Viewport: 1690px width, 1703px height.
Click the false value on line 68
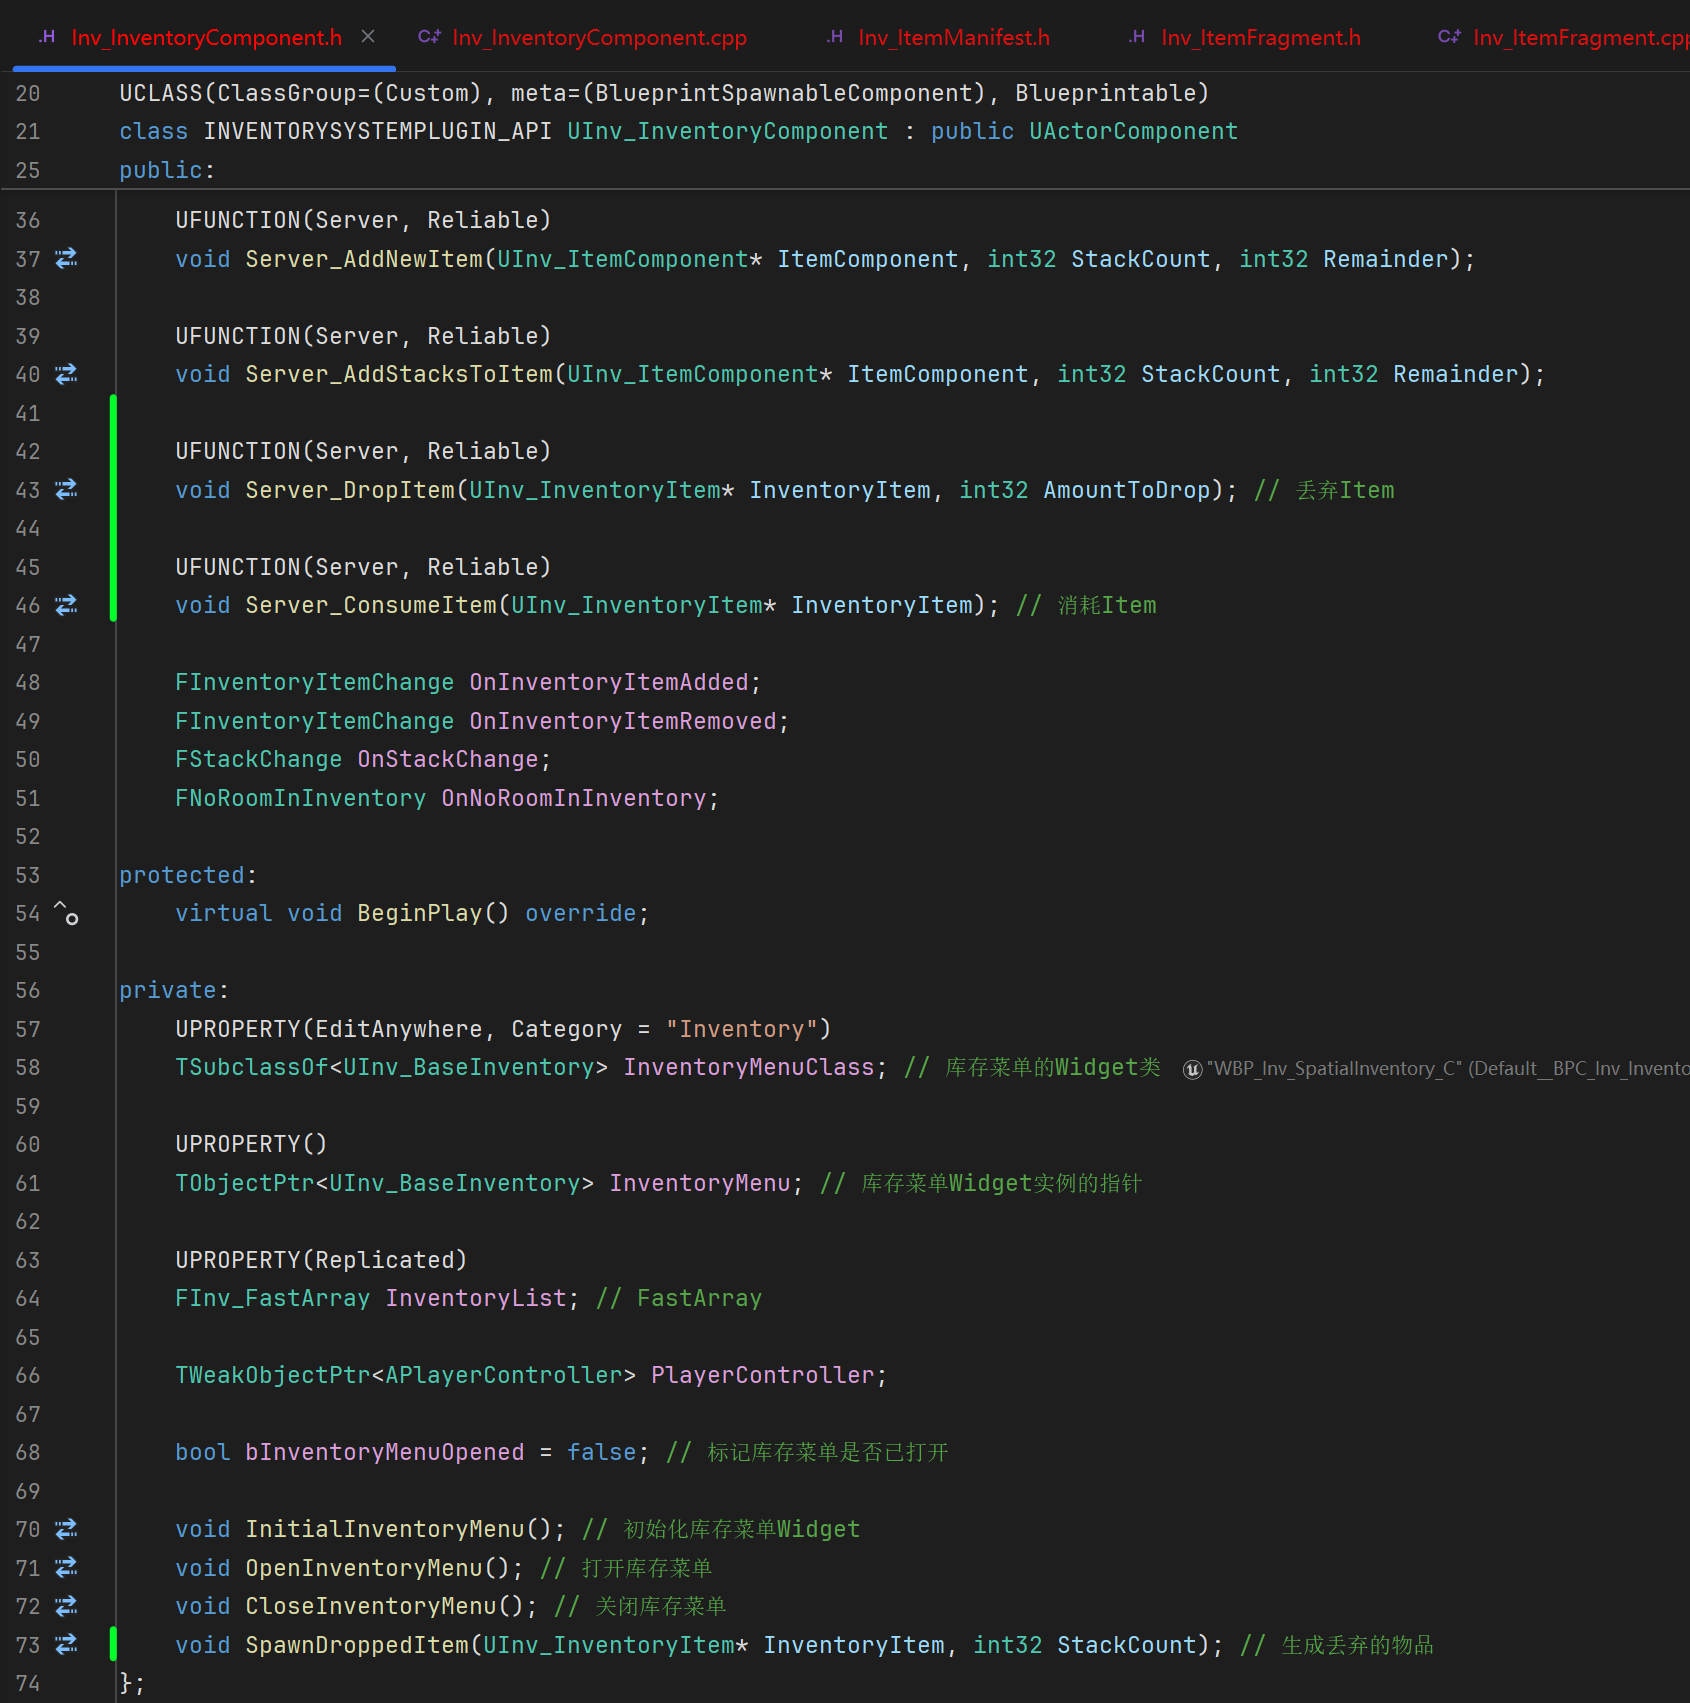[602, 1452]
